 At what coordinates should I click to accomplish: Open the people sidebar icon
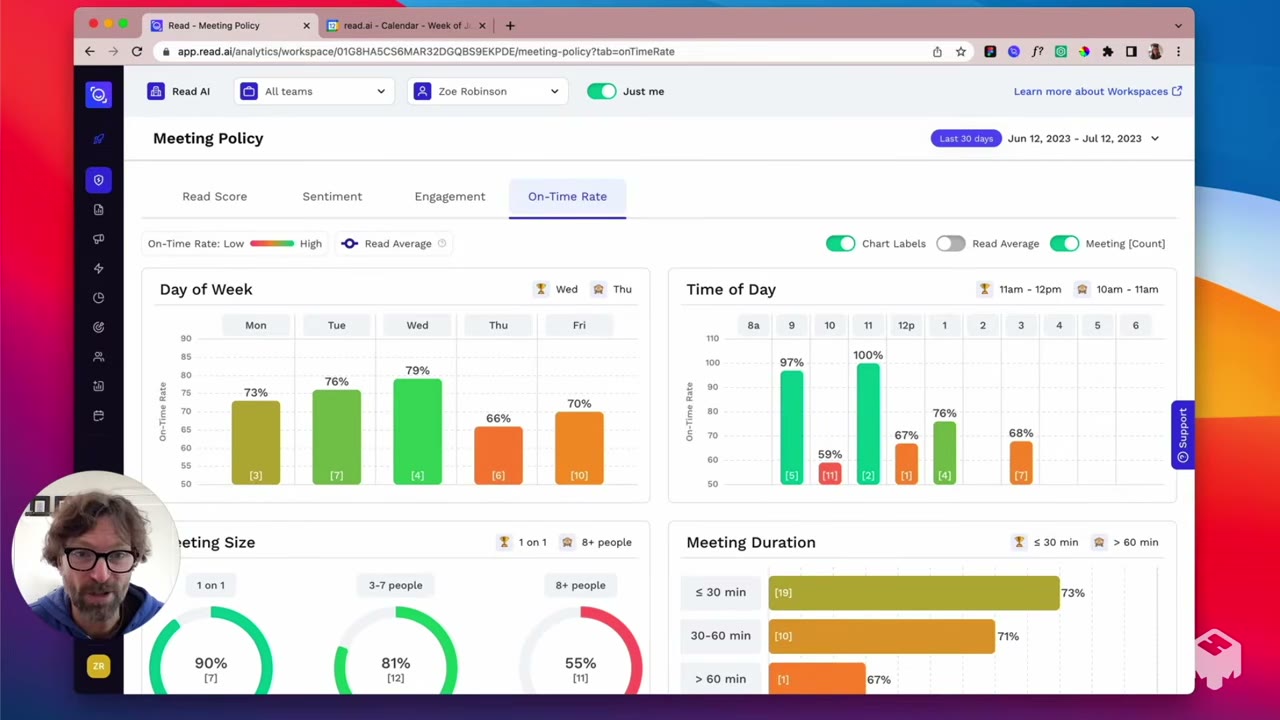(x=98, y=357)
